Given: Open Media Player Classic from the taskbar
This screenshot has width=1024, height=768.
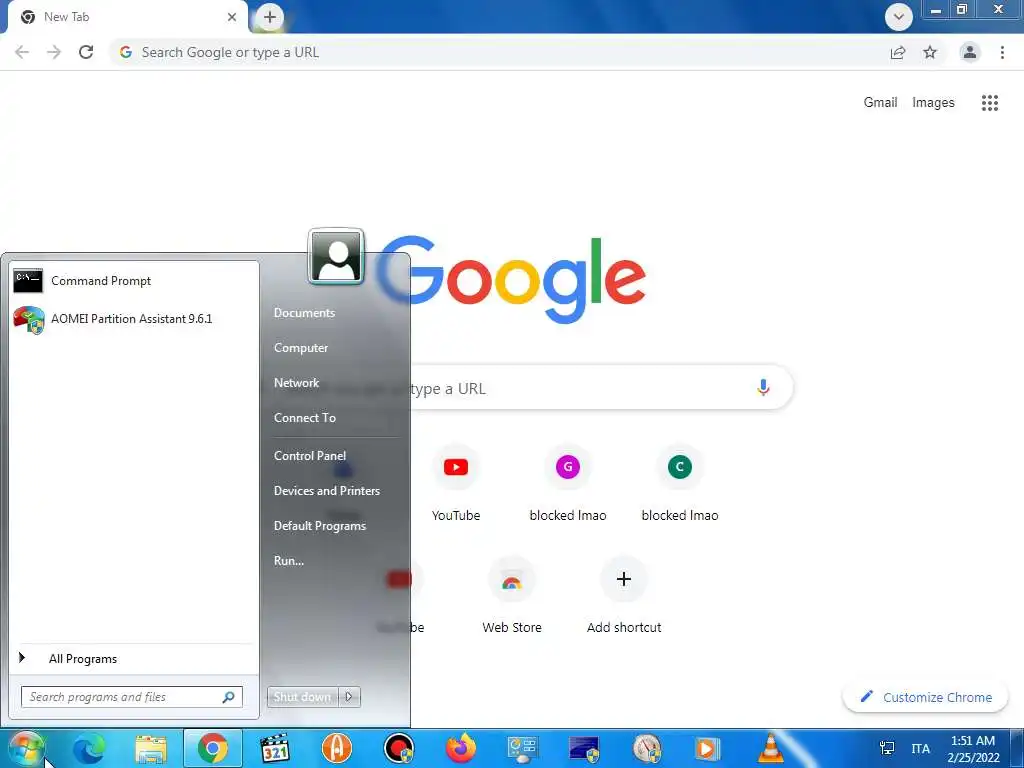Looking at the screenshot, I should coord(274,749).
